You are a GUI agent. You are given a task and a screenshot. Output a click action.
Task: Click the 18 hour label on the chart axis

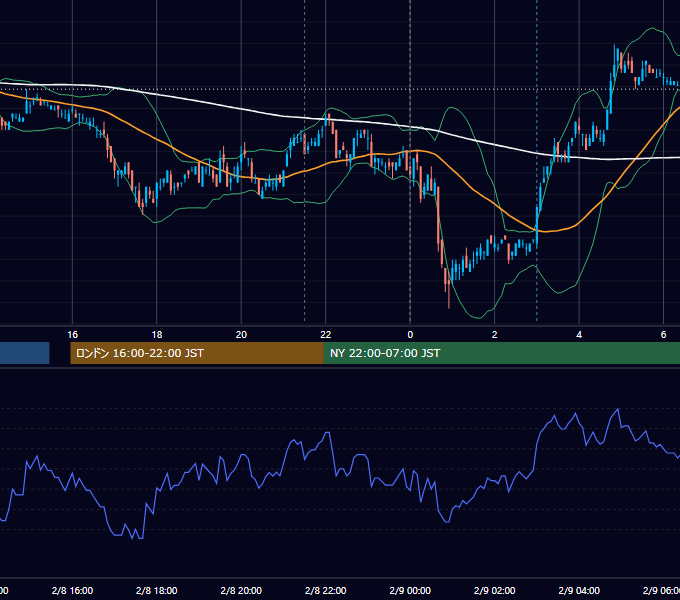click(x=157, y=335)
